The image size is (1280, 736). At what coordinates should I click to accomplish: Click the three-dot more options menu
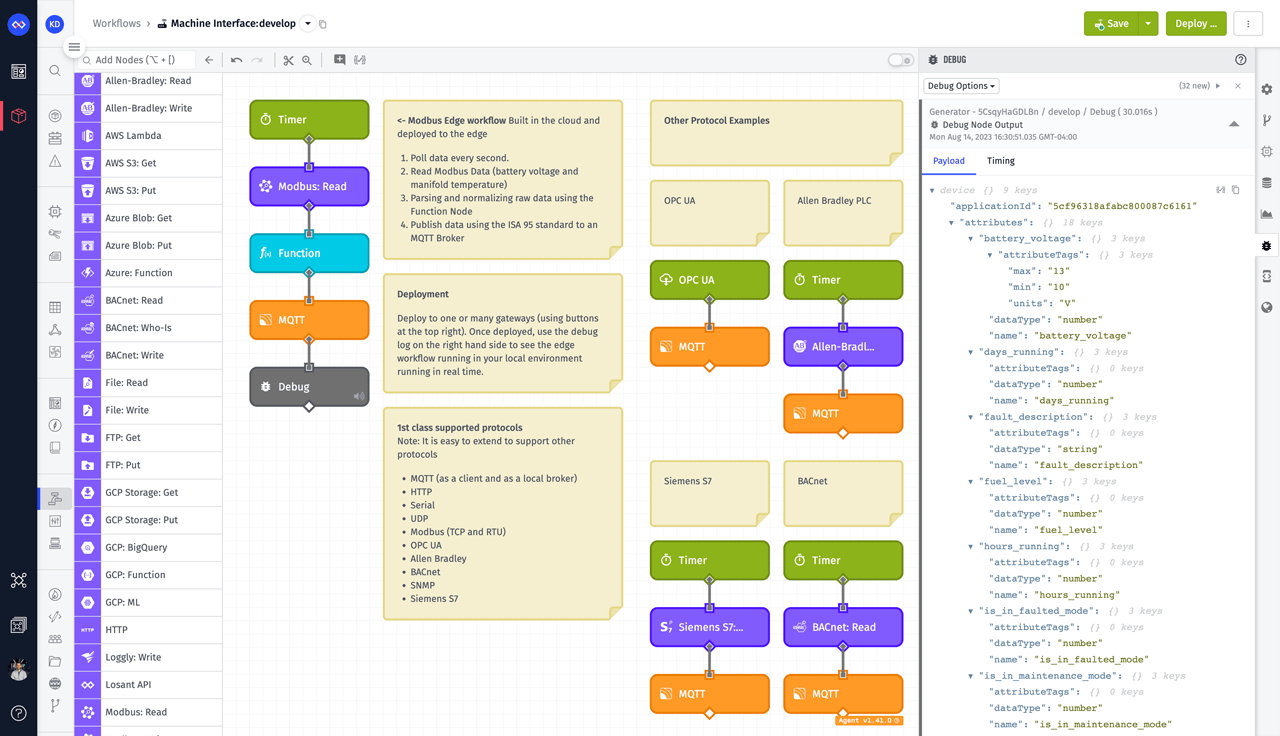tap(1248, 24)
